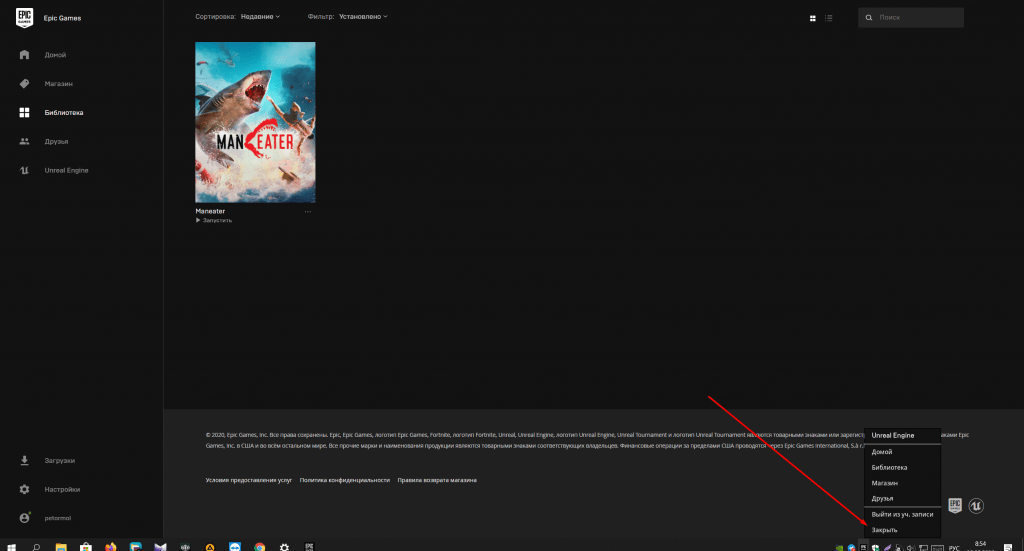Click the Maneater game cover thumbnail
This screenshot has height=551, width=1024.
(255, 122)
